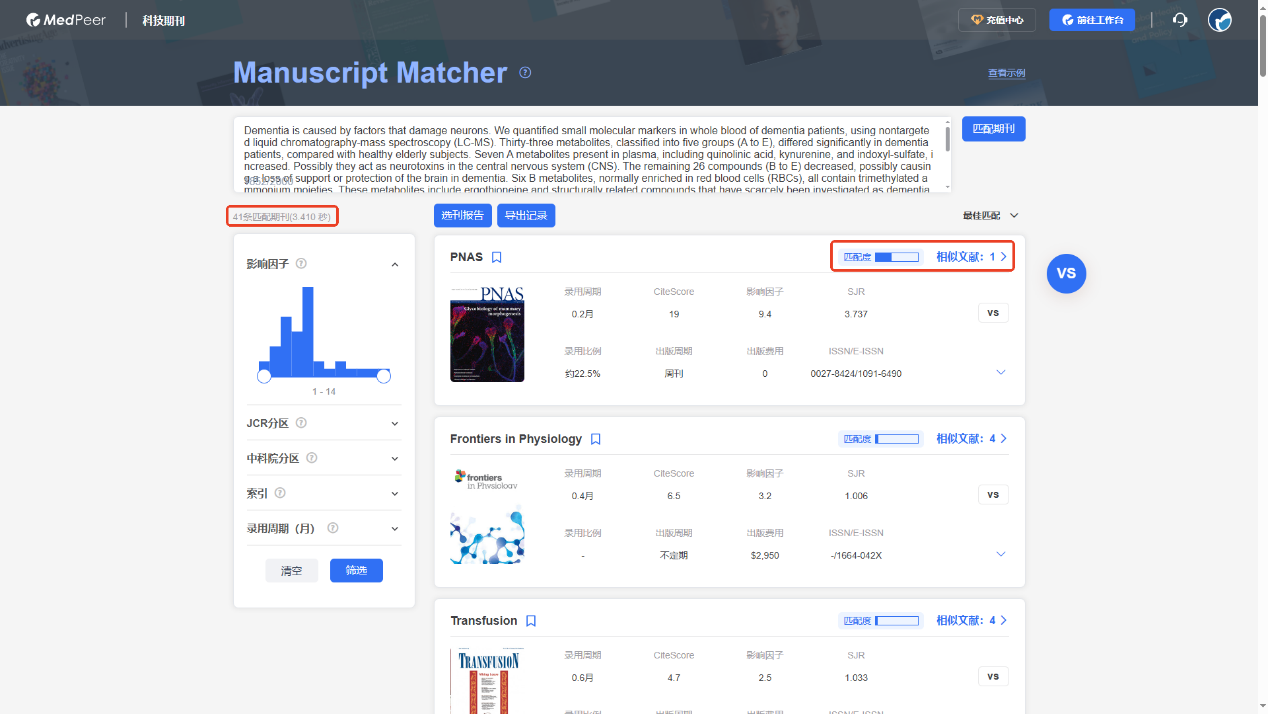1268x714 pixels.
Task: Open the PNAS journal cover thumbnail
Action: [x=487, y=333]
